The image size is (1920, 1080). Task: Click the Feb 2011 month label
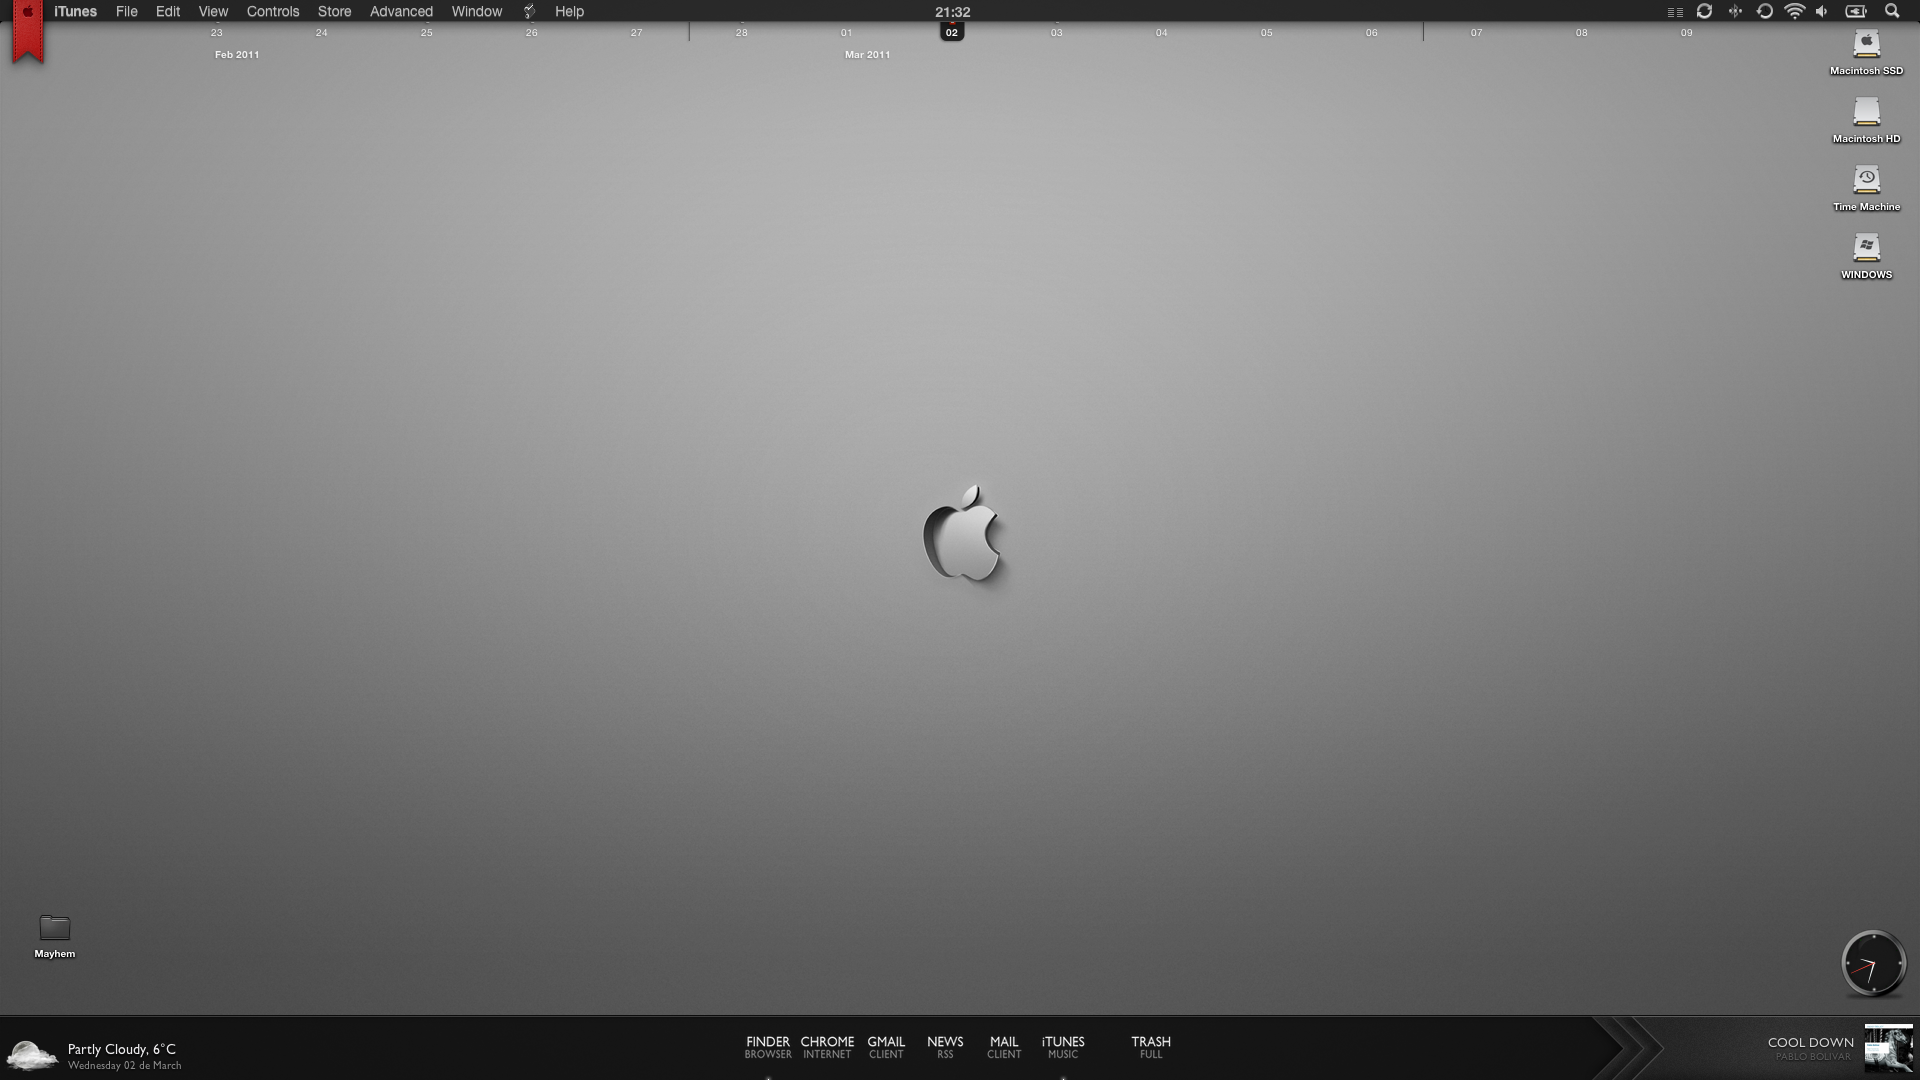coord(237,55)
